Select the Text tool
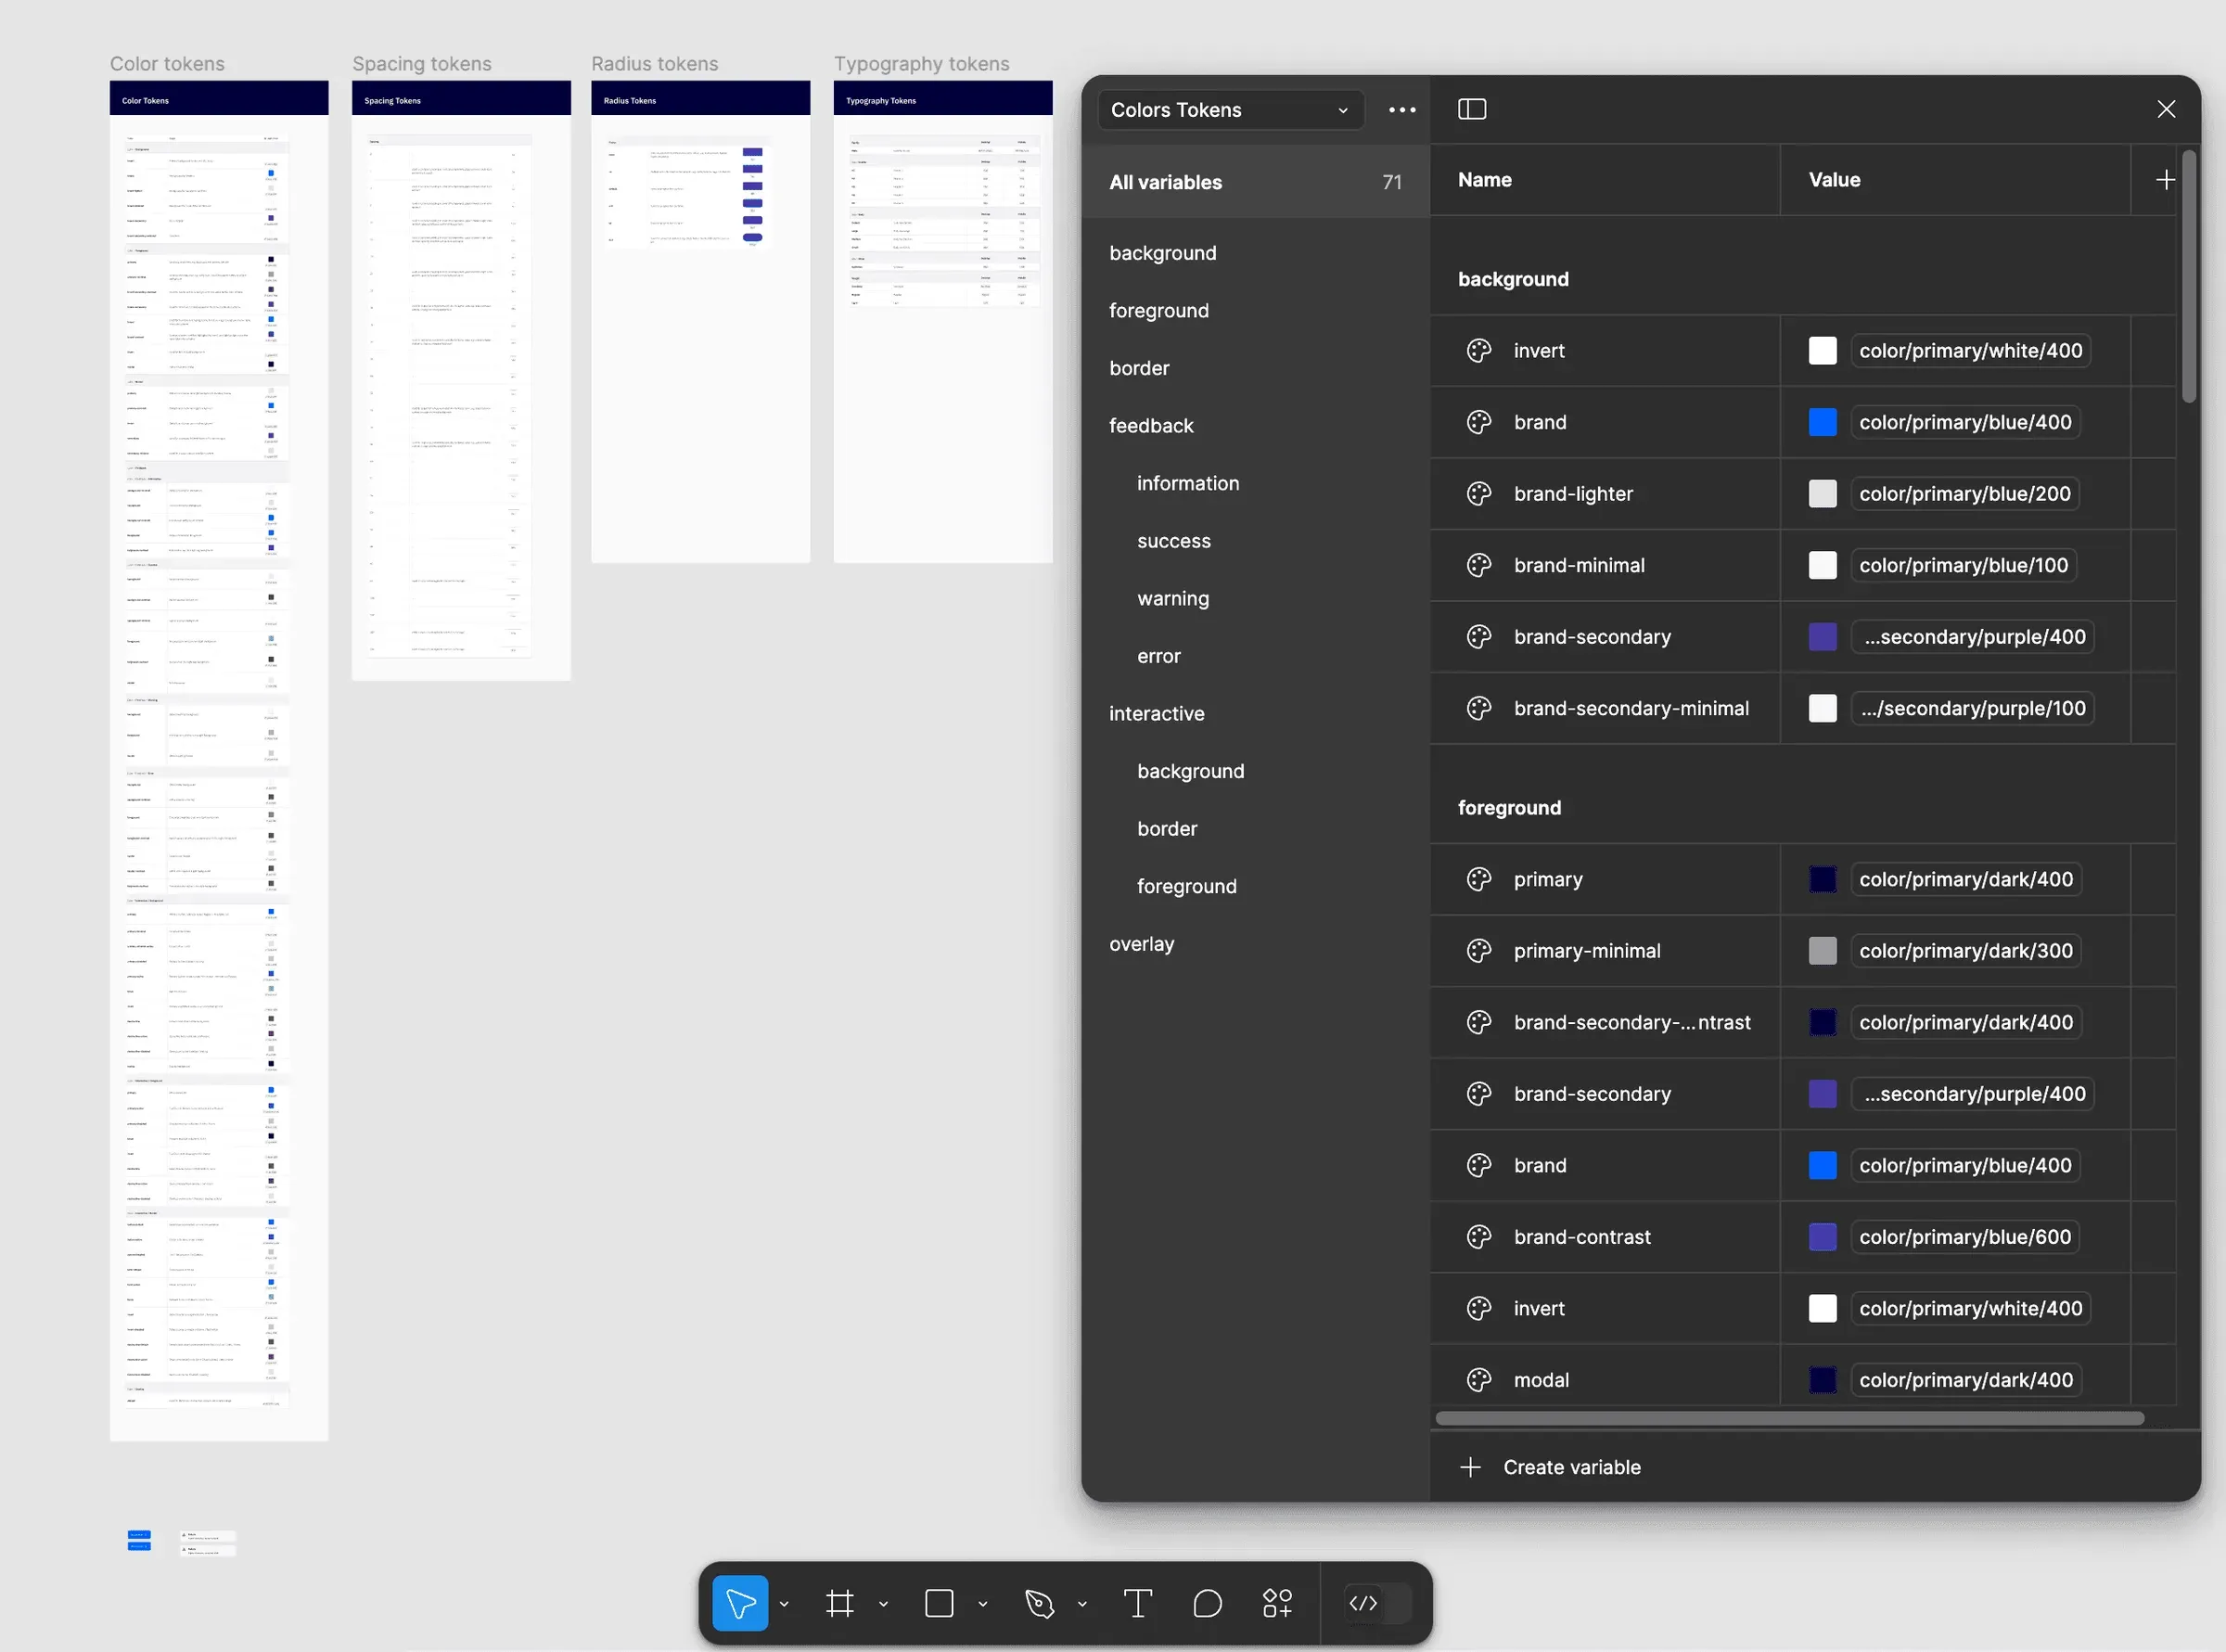This screenshot has height=1652, width=2226. (1137, 1603)
